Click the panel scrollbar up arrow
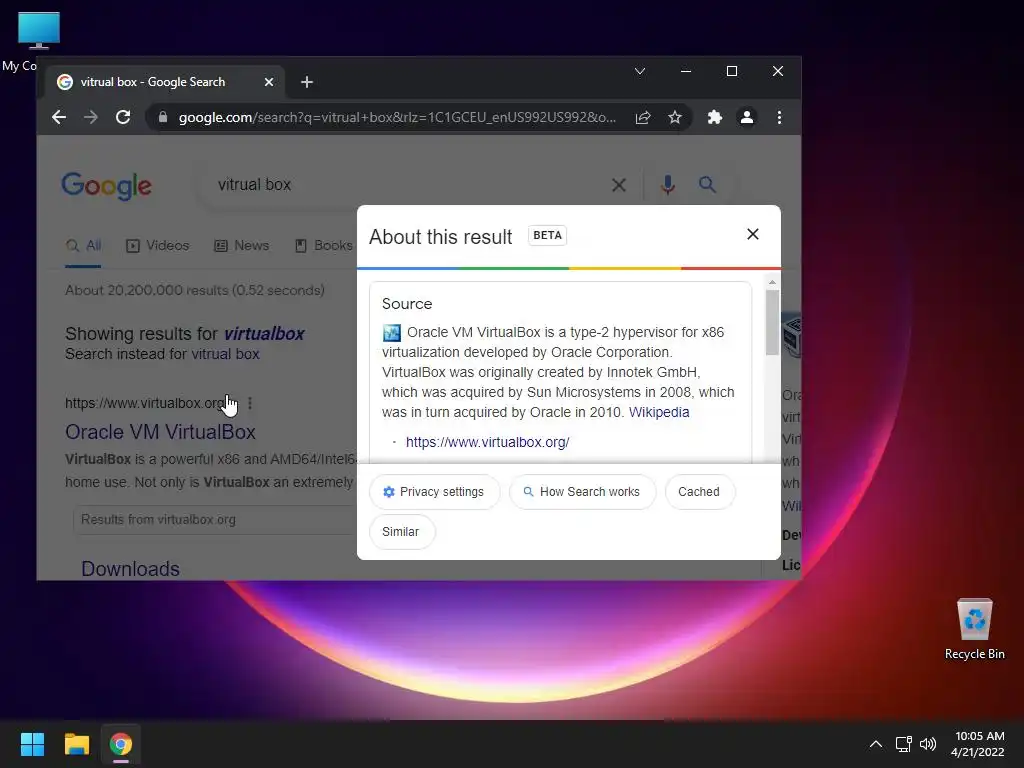 pos(773,282)
